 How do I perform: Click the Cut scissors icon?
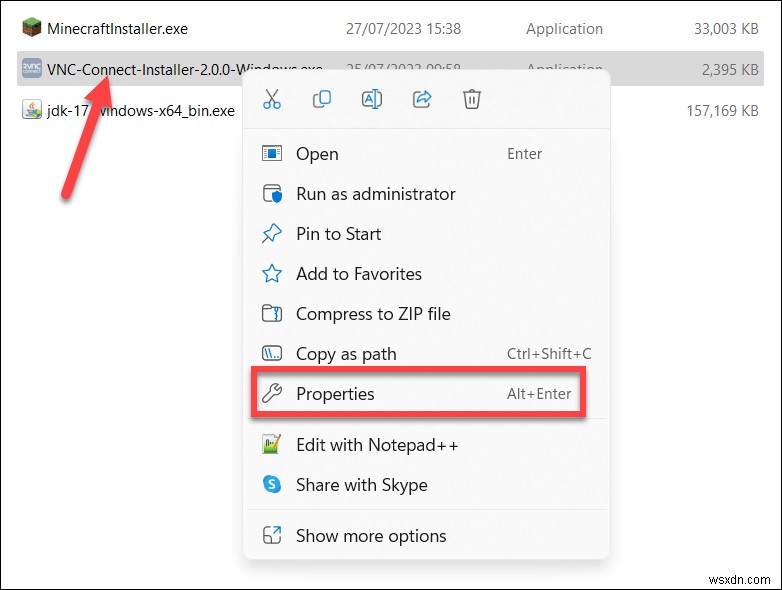tap(272, 99)
